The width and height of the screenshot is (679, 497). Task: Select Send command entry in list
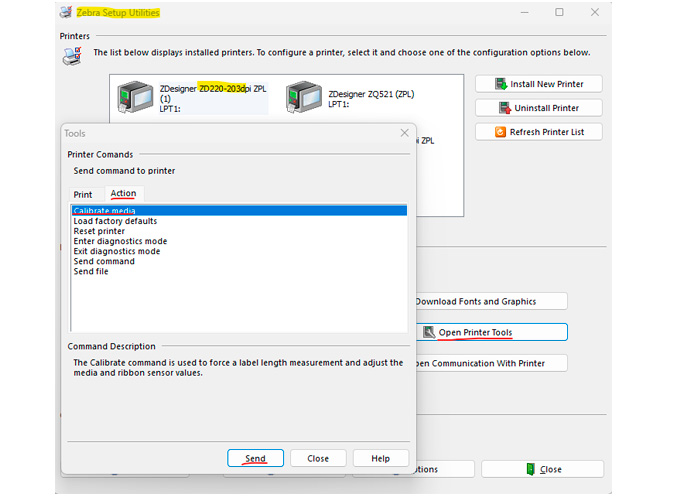tap(239, 261)
